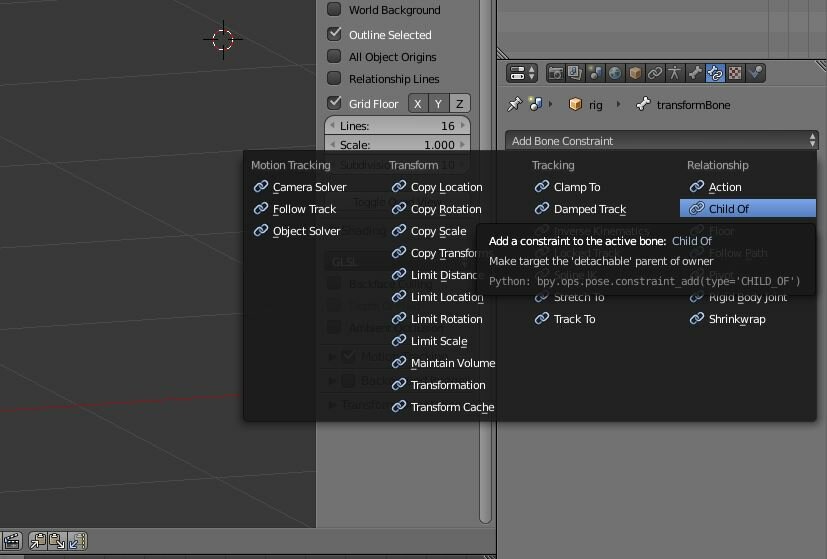Decrease the Scale value with left arrow
Image resolution: width=827 pixels, height=559 pixels.
point(332,144)
